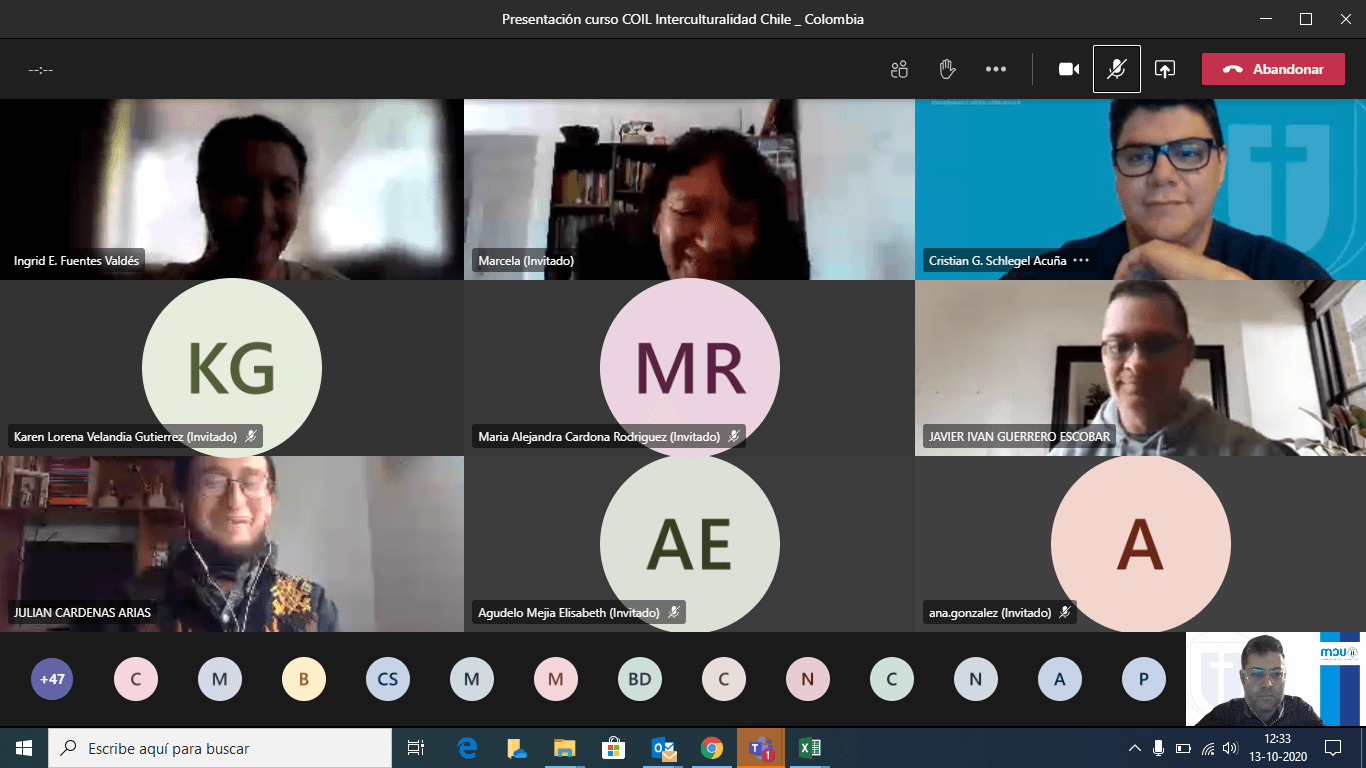This screenshot has height=768, width=1366.
Task: Toggle the microphone mute button
Action: 1116,69
